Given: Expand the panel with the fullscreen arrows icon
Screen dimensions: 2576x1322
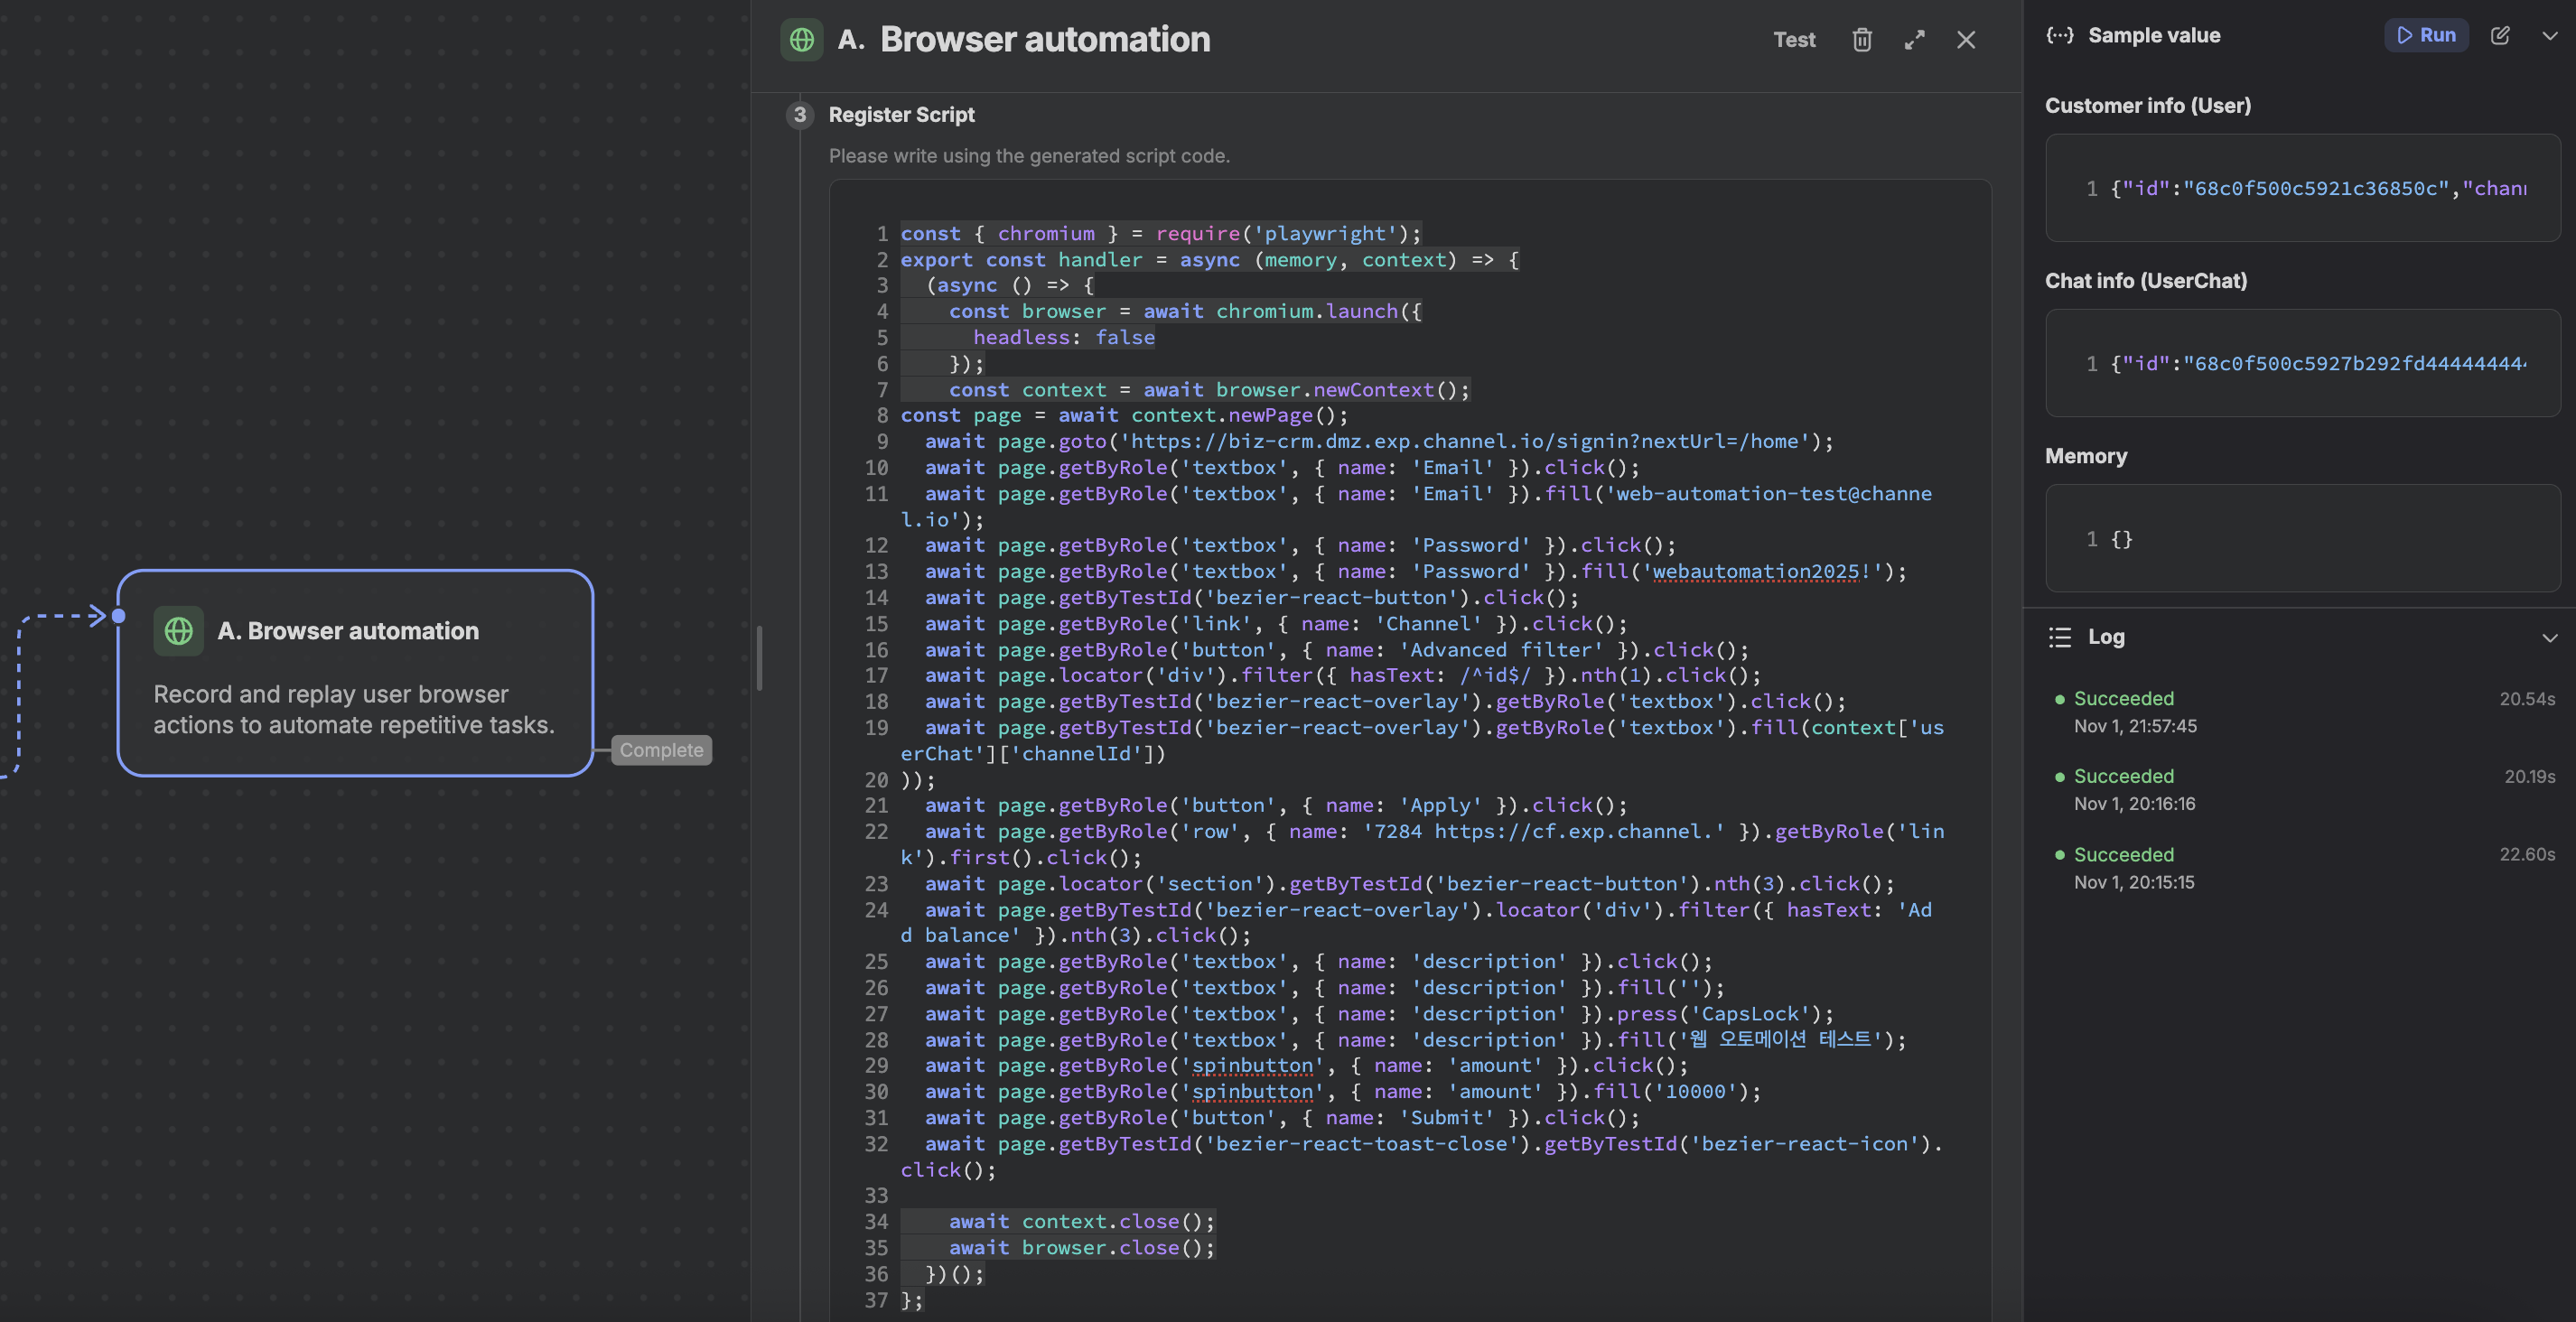Looking at the screenshot, I should [1914, 40].
